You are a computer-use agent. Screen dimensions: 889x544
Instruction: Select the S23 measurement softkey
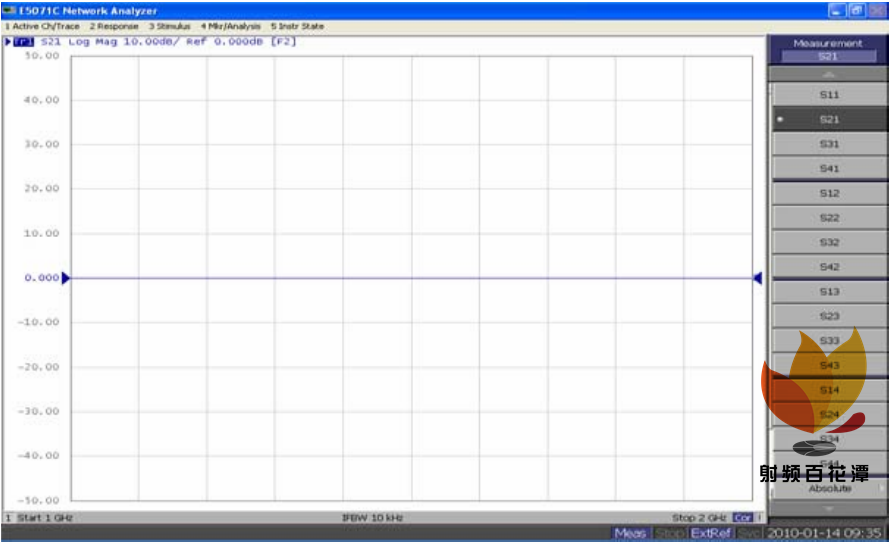point(829,316)
